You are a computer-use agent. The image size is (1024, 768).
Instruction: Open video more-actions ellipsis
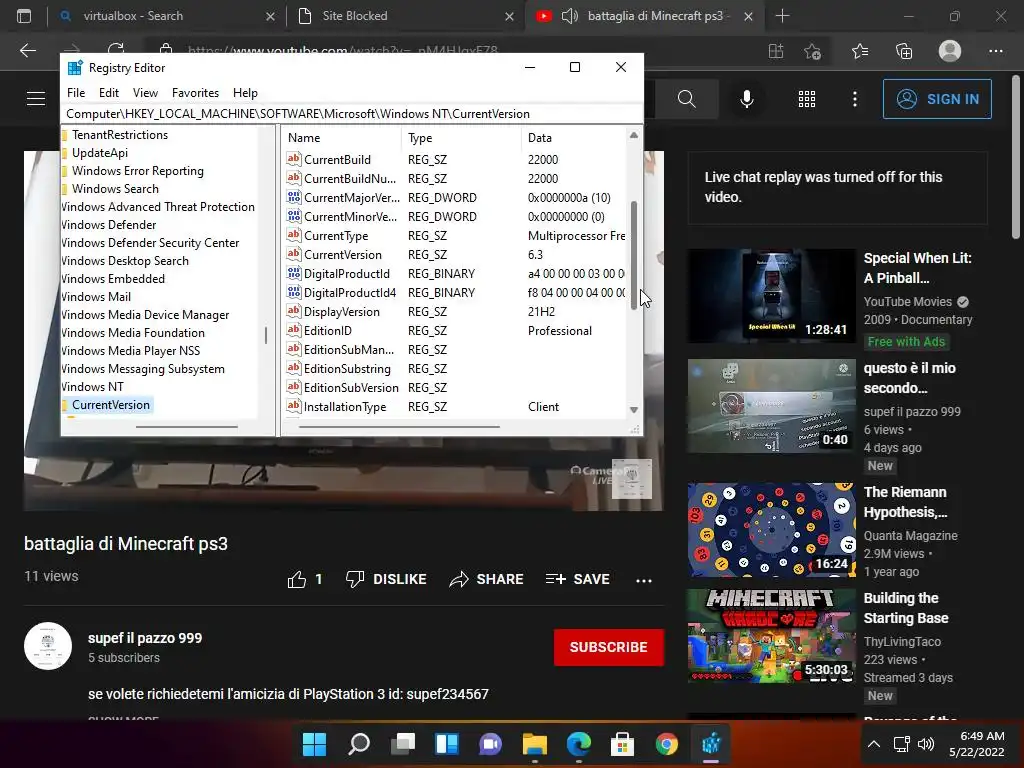click(x=644, y=581)
